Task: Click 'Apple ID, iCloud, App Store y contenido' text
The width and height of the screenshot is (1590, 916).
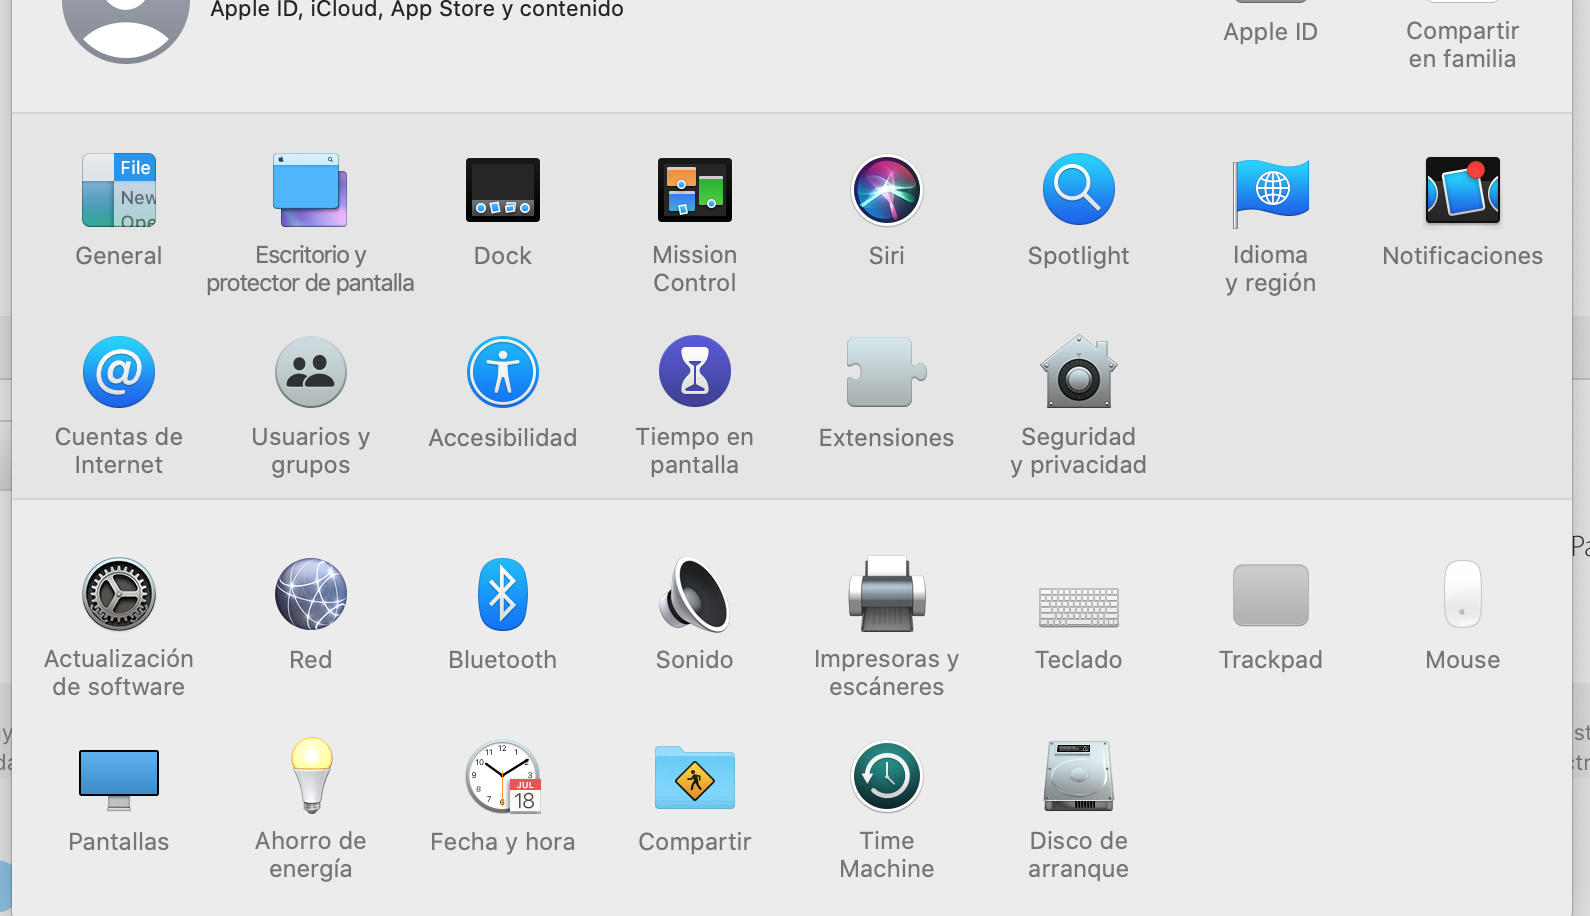Action: tap(417, 10)
